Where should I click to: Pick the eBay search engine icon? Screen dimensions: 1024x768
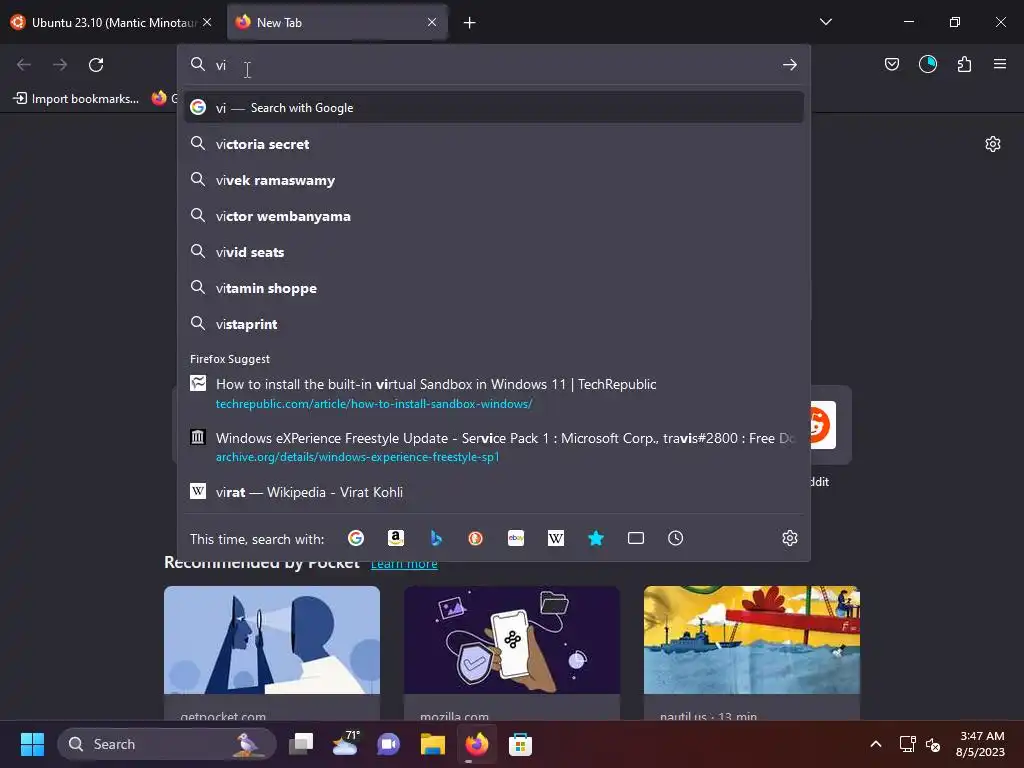pyautogui.click(x=516, y=538)
